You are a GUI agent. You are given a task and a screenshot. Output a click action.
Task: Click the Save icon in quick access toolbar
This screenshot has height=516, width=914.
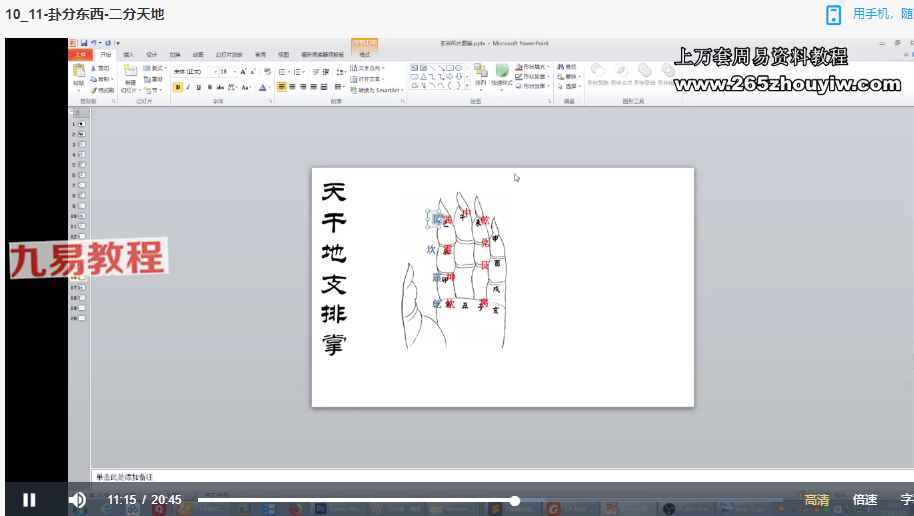tap(85, 43)
